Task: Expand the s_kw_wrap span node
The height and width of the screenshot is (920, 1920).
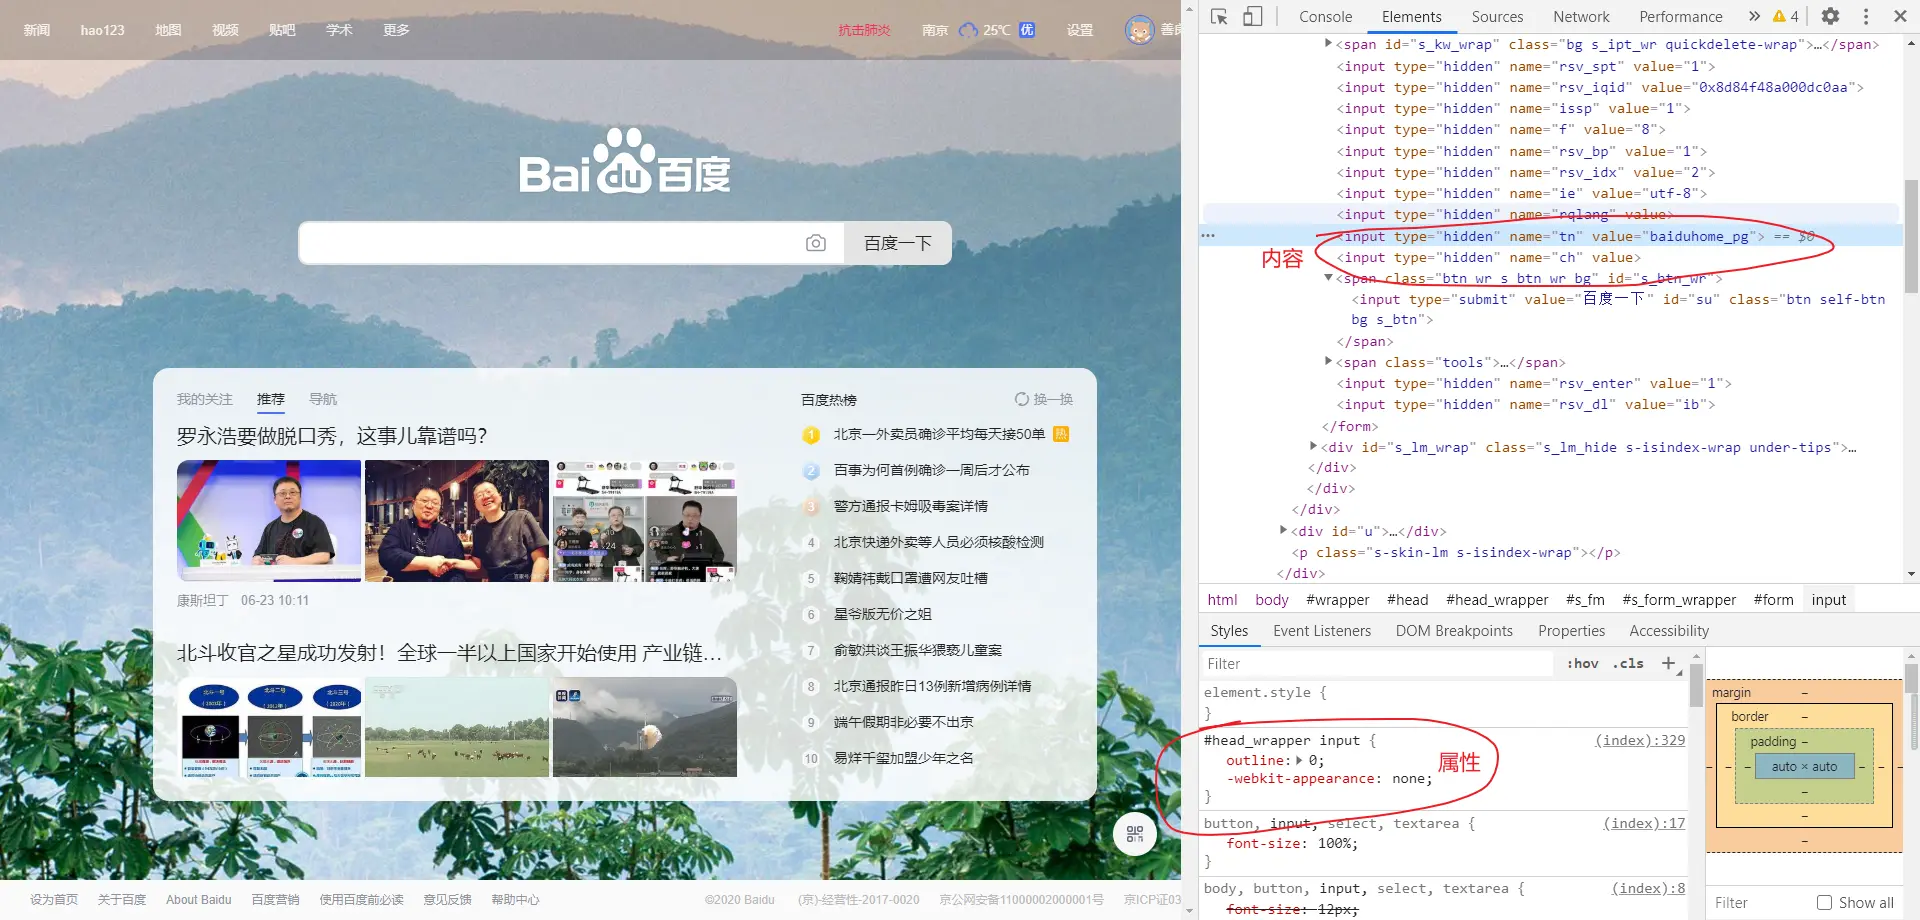Action: [x=1328, y=43]
